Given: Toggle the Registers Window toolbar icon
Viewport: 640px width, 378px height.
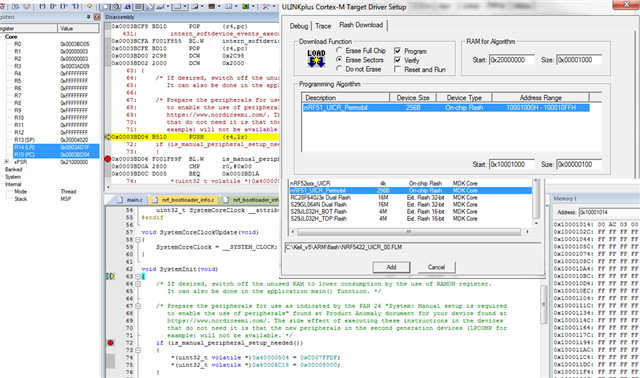Looking at the screenshot, I should click(x=138, y=7).
